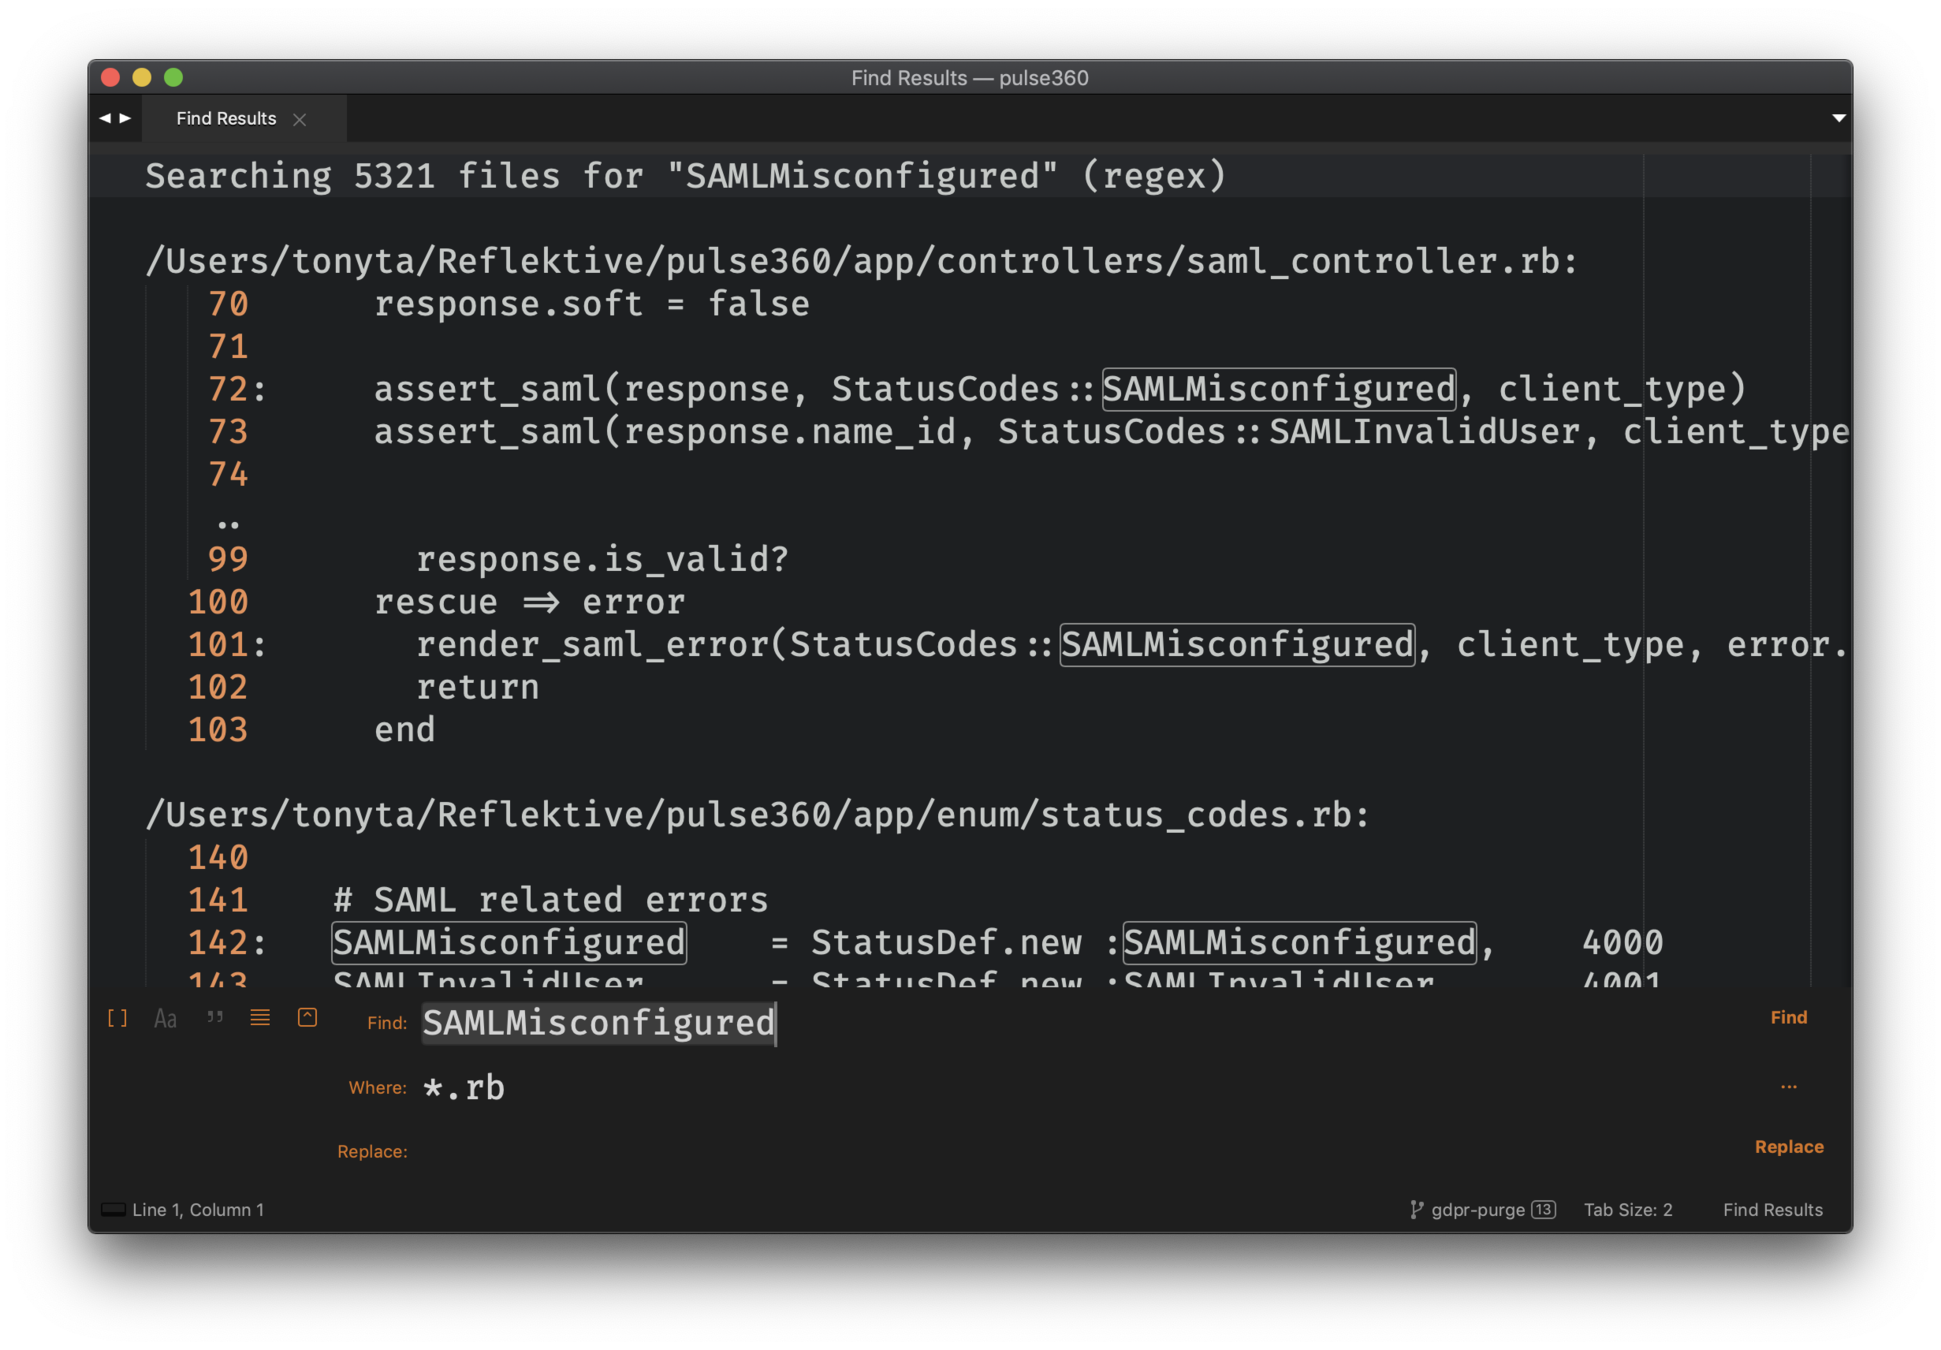
Task: Open the Tab Size: 2 menu
Action: 1627,1210
